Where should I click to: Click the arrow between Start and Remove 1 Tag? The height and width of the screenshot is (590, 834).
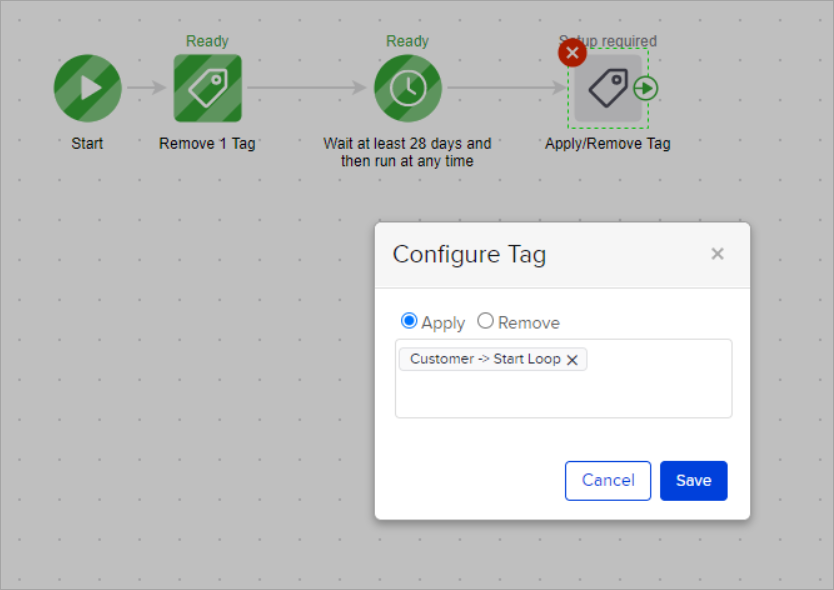point(147,88)
